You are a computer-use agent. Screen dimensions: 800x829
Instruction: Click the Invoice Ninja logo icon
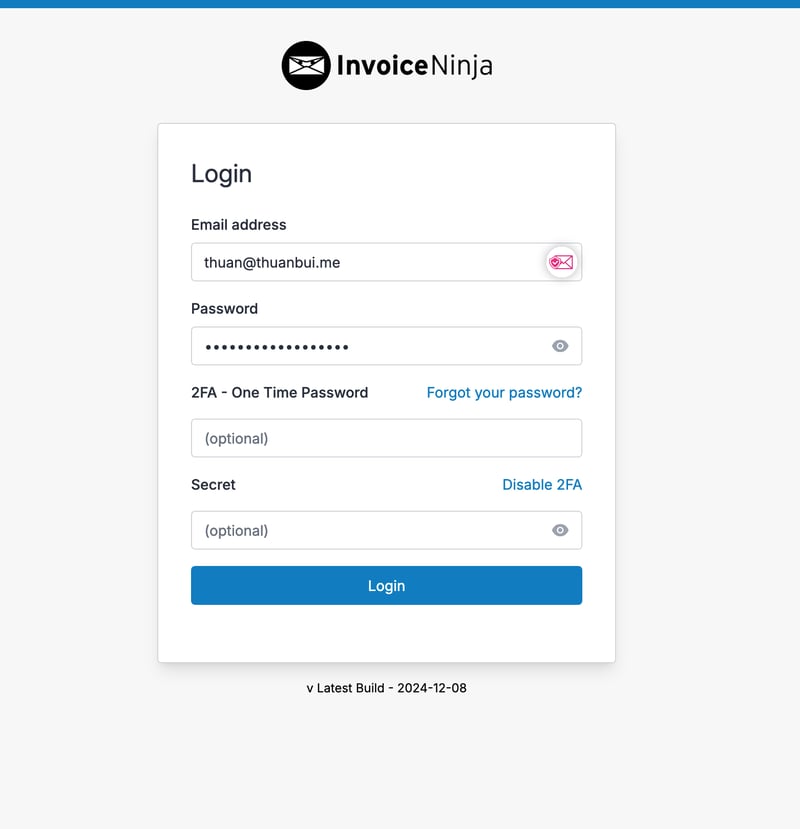pos(306,66)
